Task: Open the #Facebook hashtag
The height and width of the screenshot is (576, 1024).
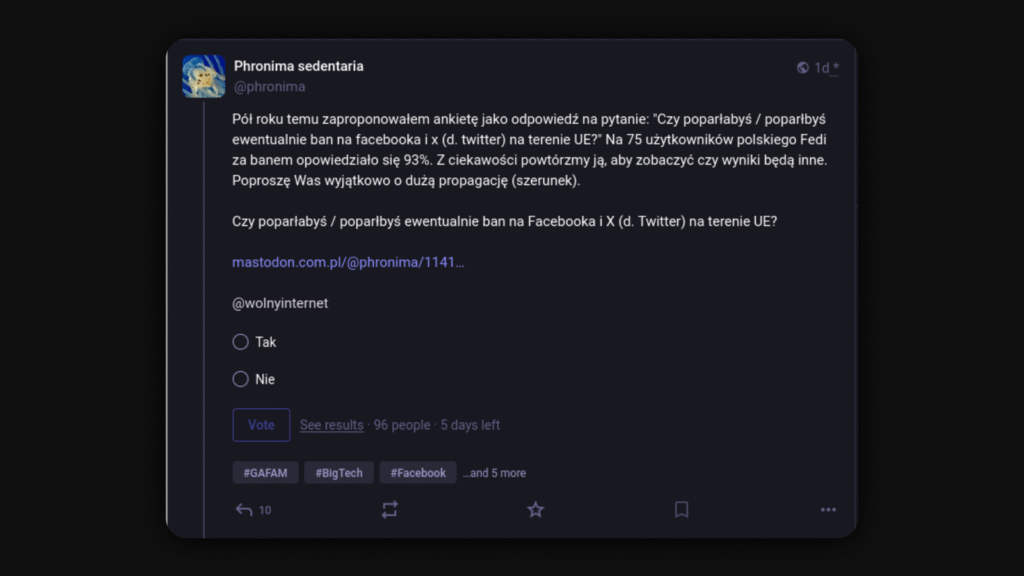Action: coord(418,473)
